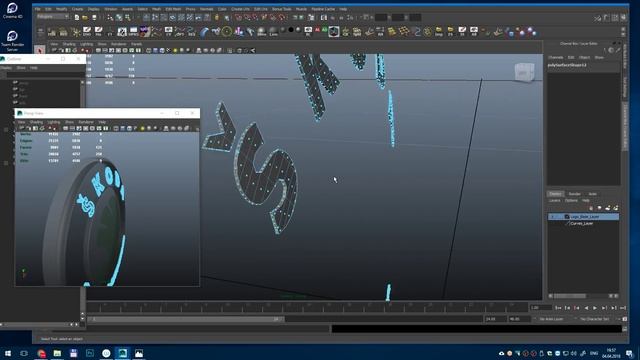Click the open scene folder icon

click(85, 18)
